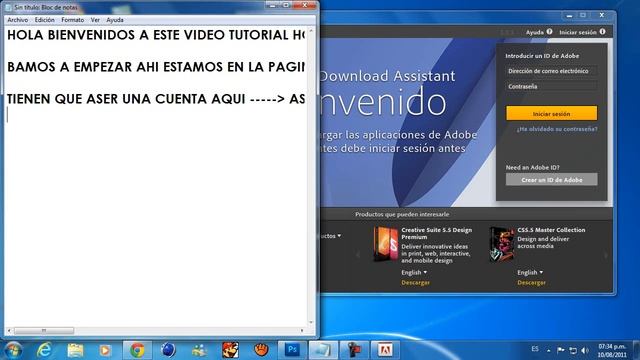Focus the Dirección de correo electrónico field

click(x=551, y=71)
